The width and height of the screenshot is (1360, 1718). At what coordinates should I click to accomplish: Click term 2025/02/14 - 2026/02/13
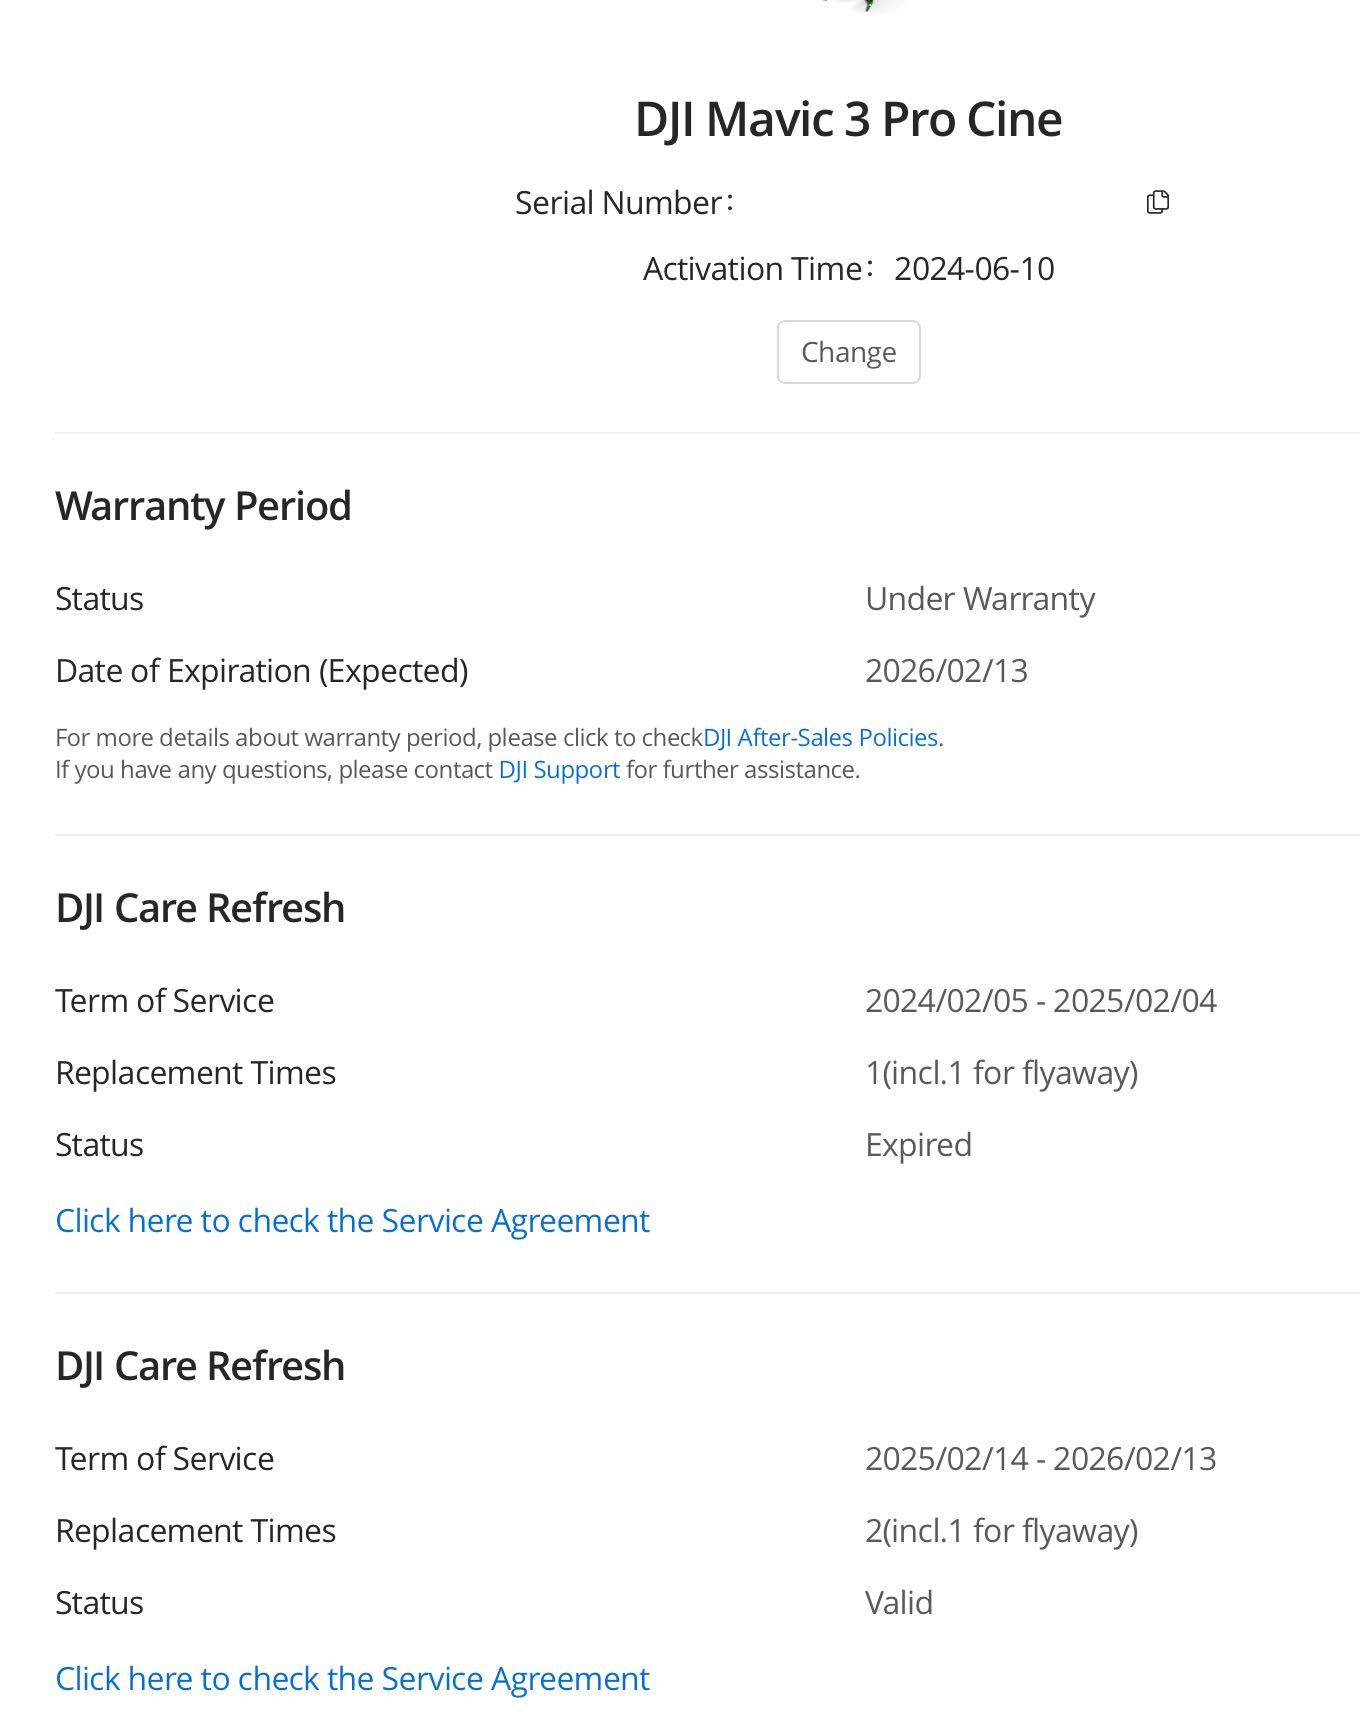[1041, 1458]
